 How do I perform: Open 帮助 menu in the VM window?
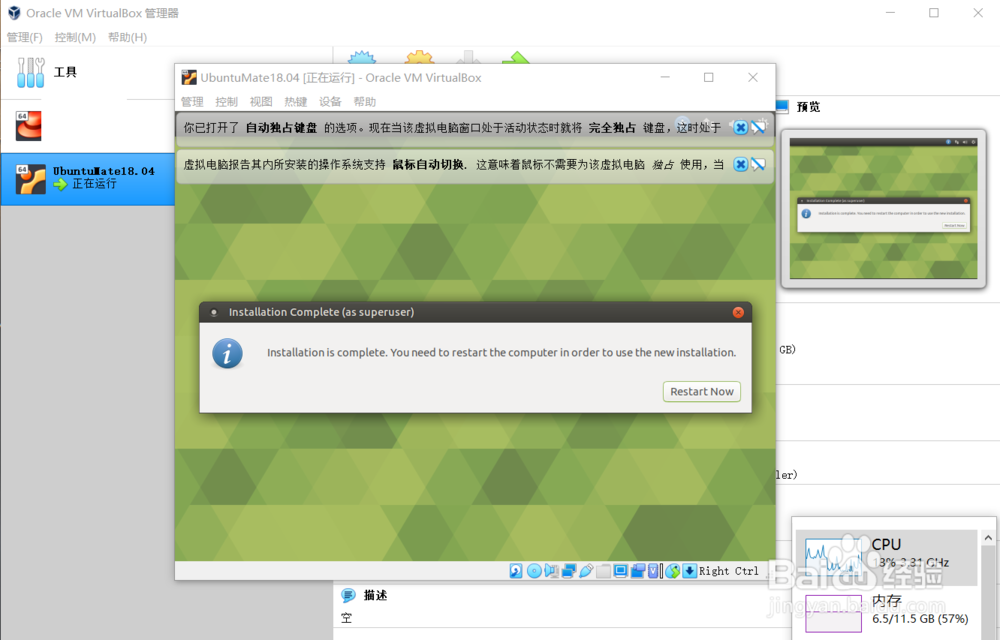[364, 101]
